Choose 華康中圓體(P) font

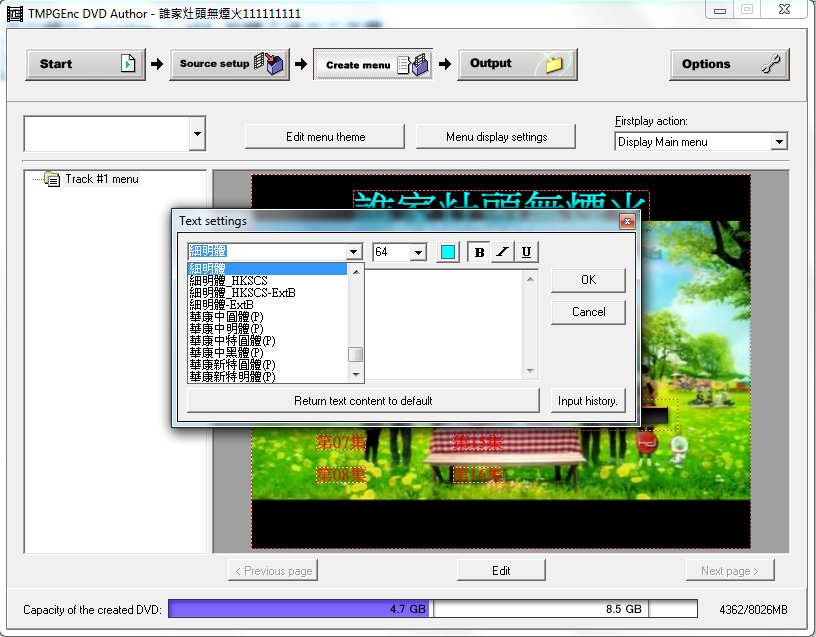[226, 317]
